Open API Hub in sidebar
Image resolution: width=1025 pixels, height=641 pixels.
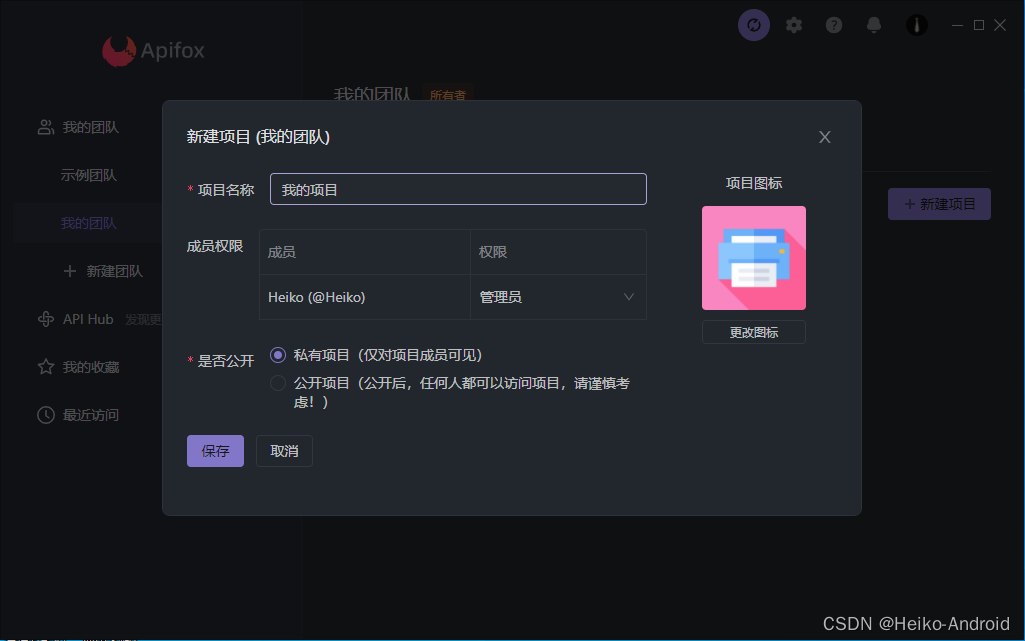[88, 319]
